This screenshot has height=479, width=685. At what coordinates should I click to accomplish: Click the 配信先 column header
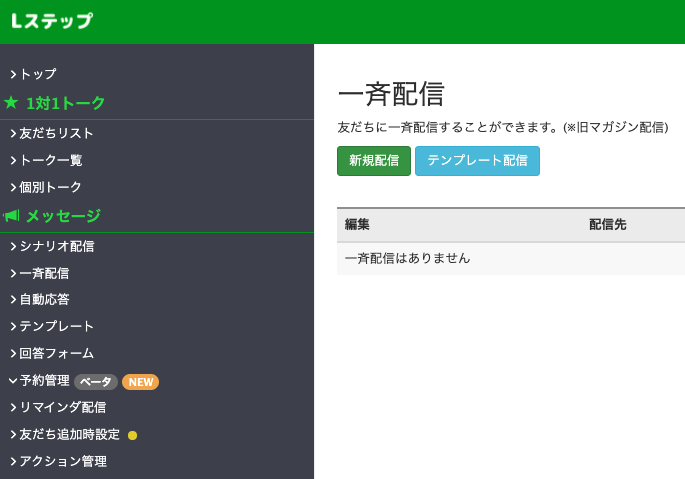(x=608, y=225)
